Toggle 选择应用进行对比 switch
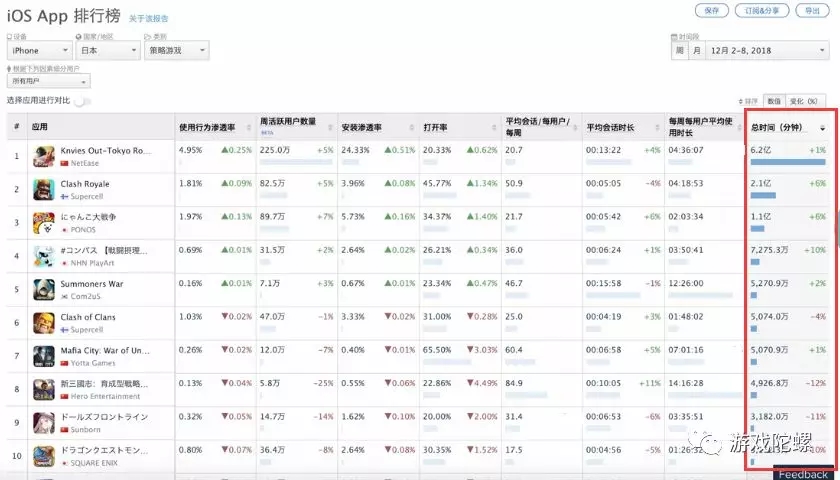This screenshot has height=480, width=840. [82, 101]
